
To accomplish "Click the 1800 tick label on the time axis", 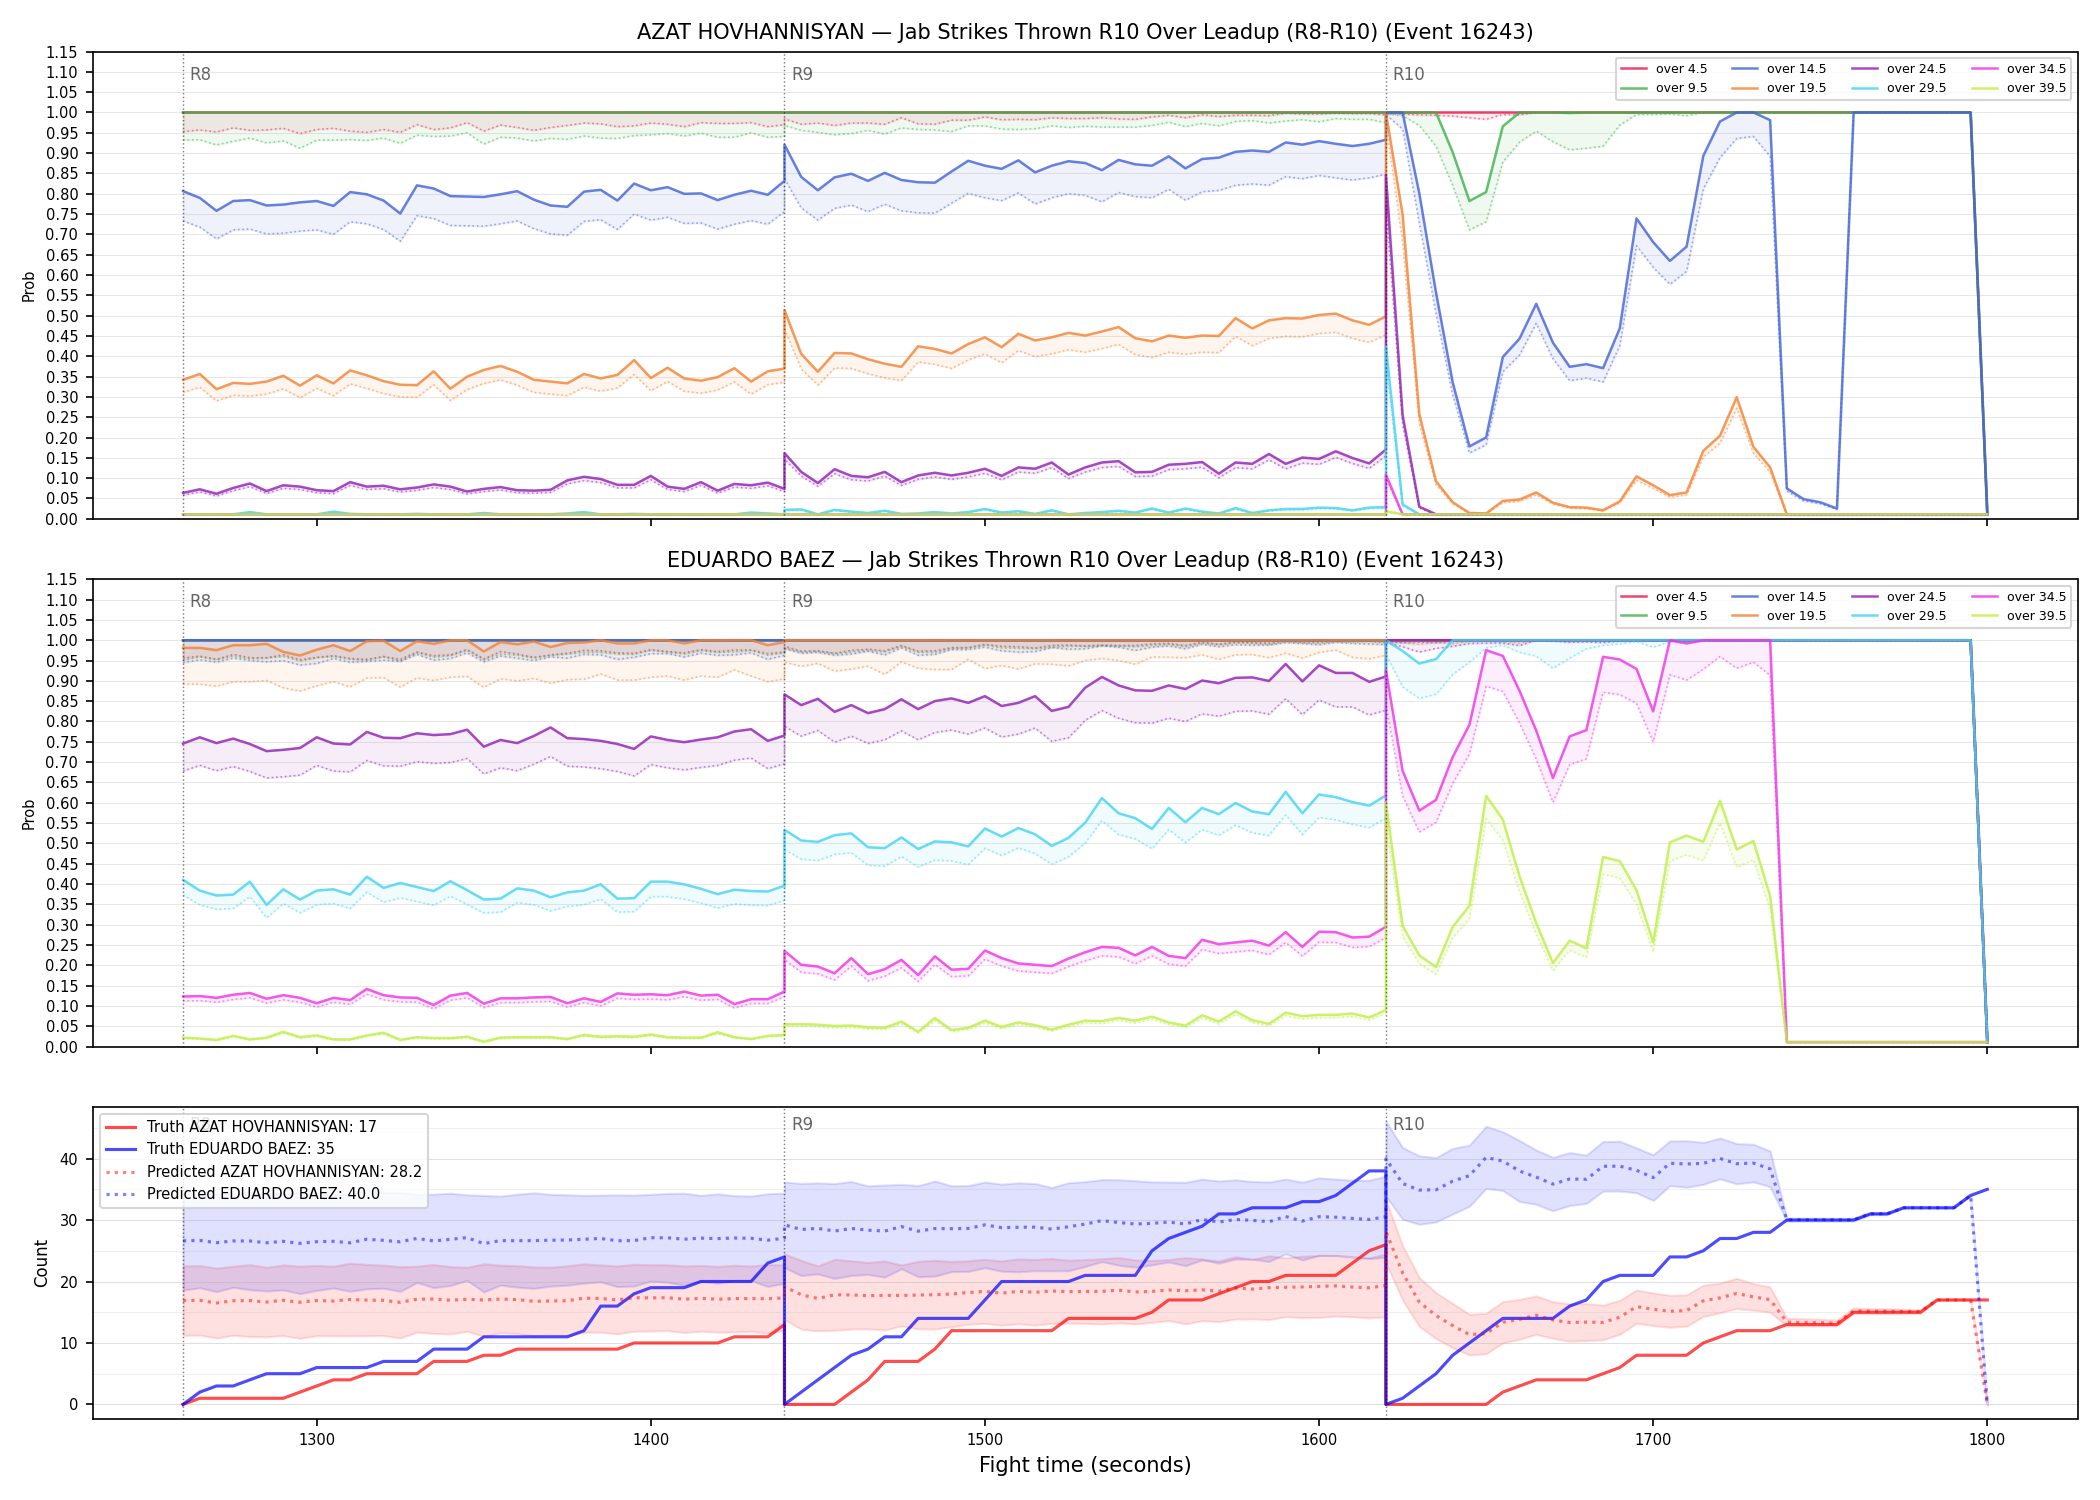I will pyautogui.click(x=1987, y=1439).
